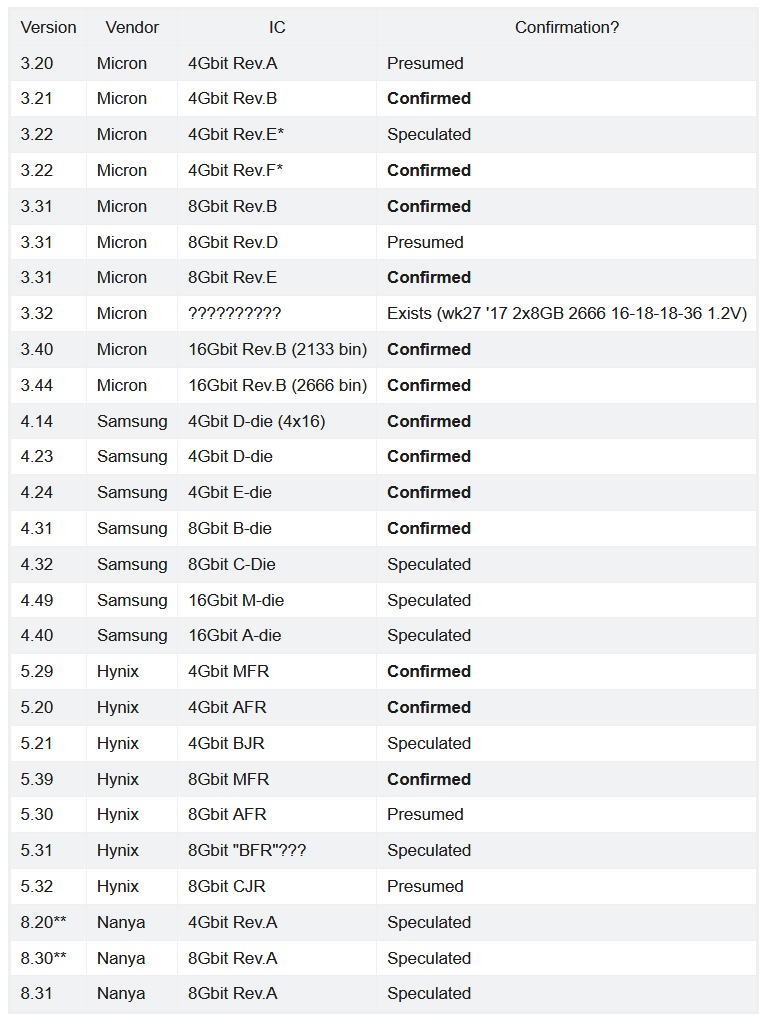Screen dimensions: 764x1016
Task: Select the Exists wk27 '17 confirmation text
Action: point(567,314)
